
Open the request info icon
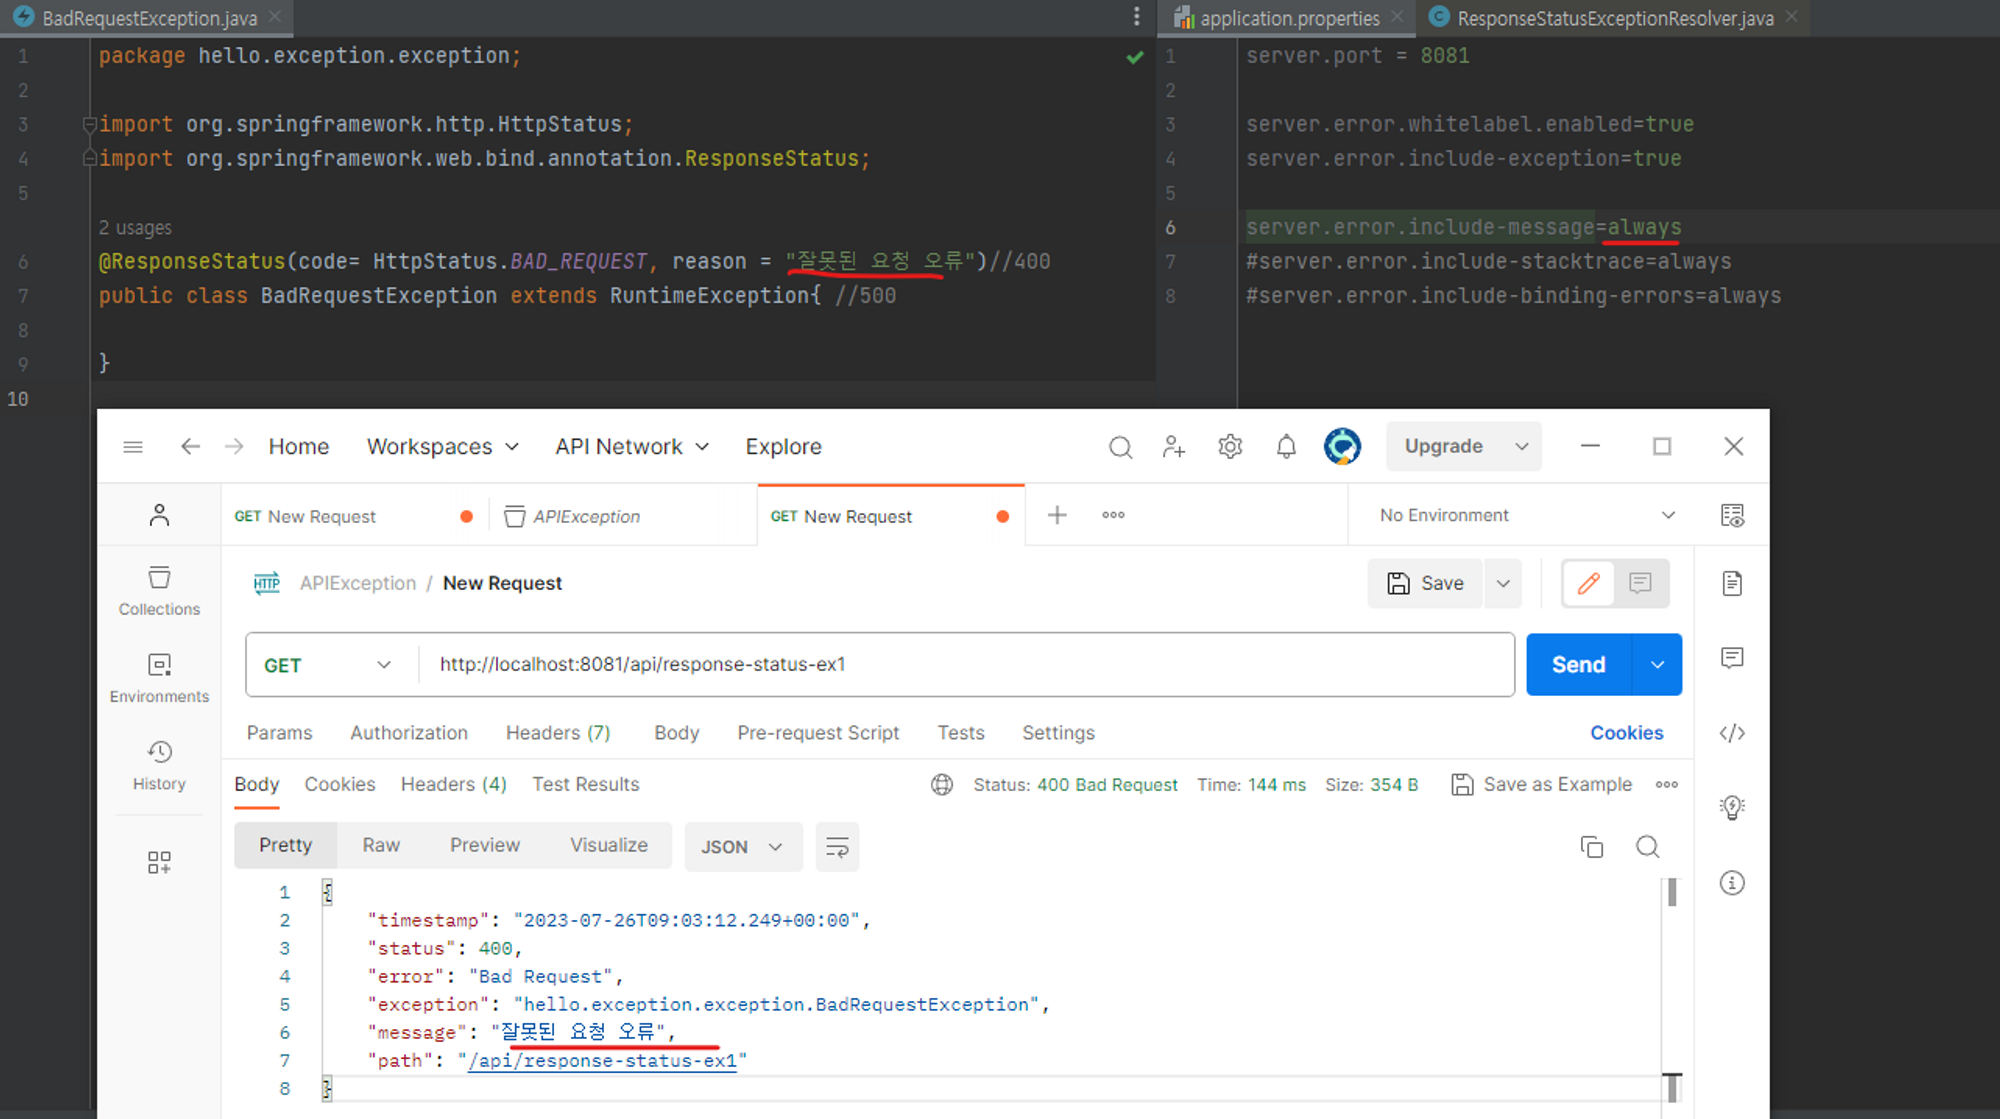click(1732, 883)
